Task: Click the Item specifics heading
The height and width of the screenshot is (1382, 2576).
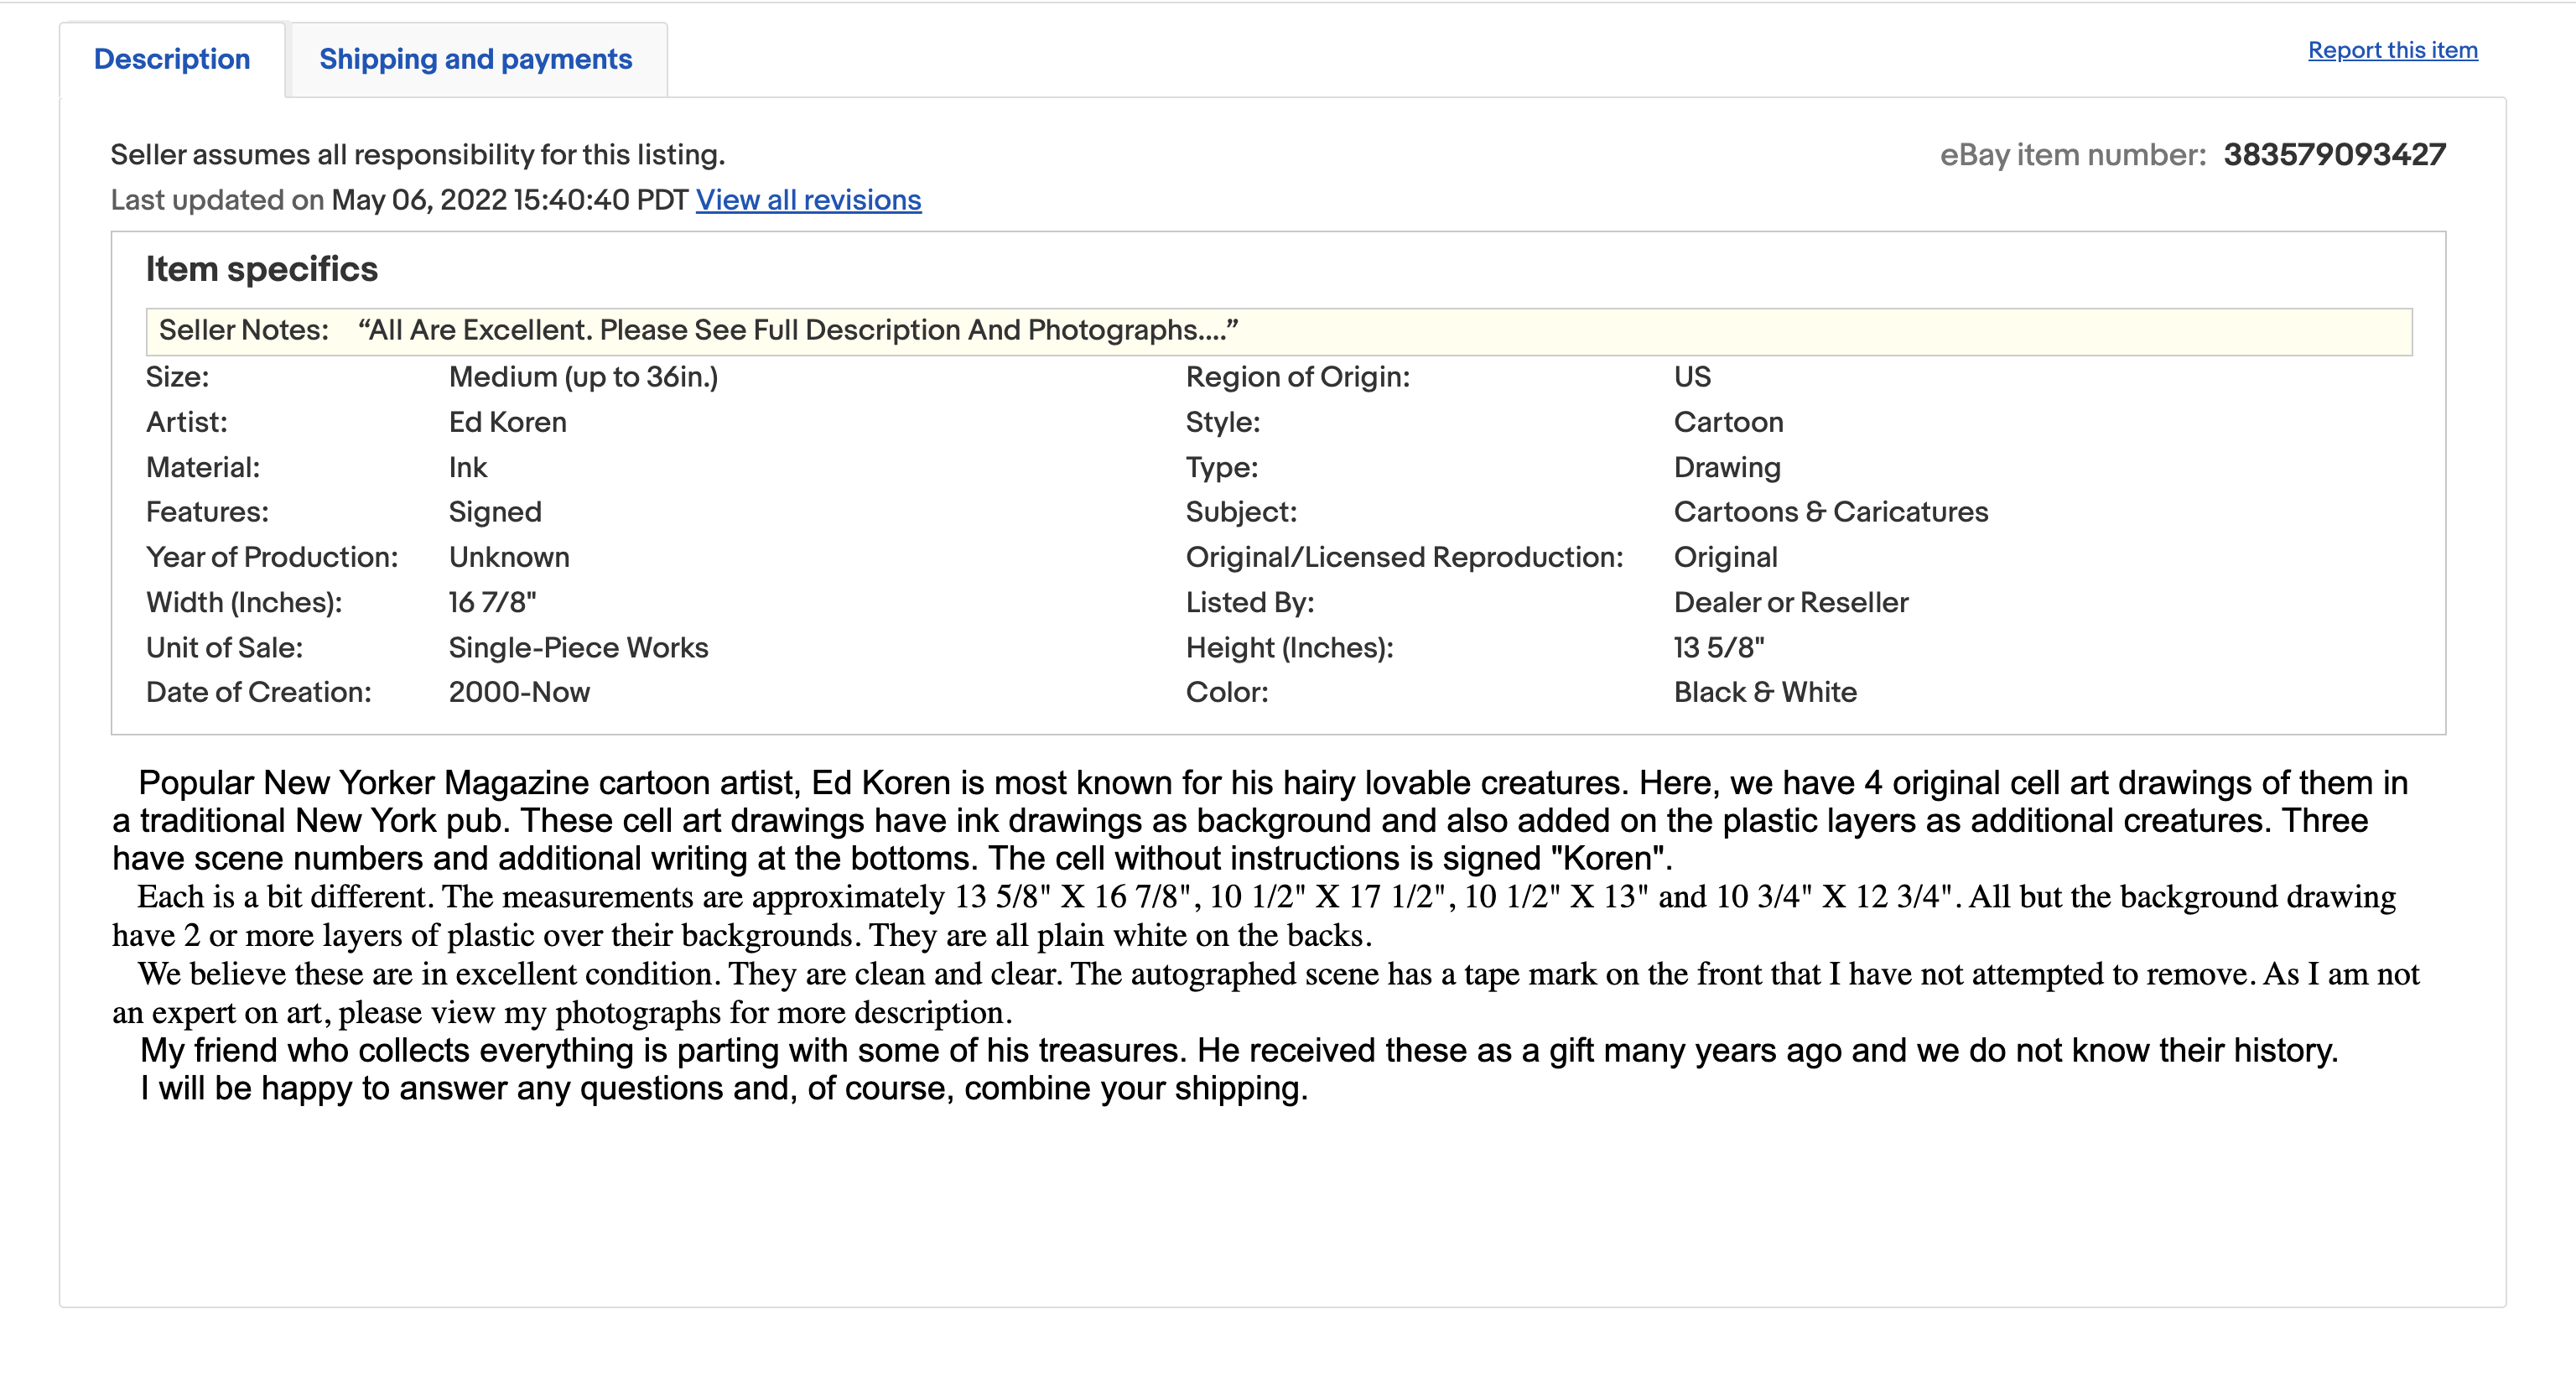Action: coord(262,269)
